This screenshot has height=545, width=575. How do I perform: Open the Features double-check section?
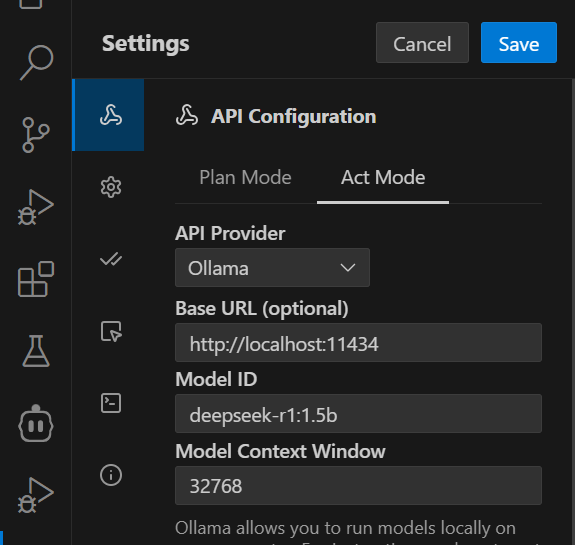(111, 259)
